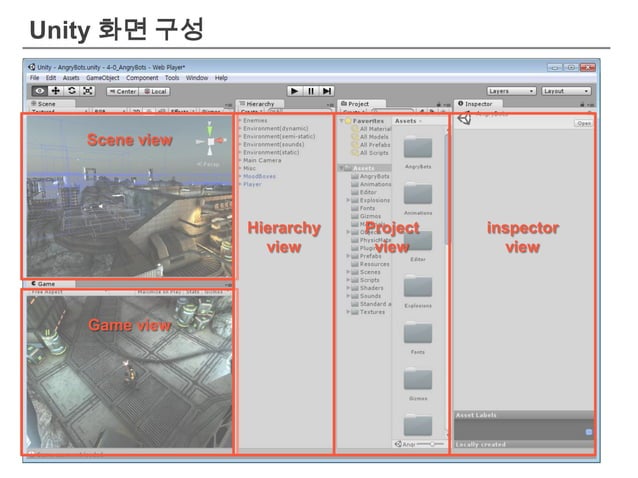Expand the Environment(dynamic) arrow

pyautogui.click(x=240, y=129)
